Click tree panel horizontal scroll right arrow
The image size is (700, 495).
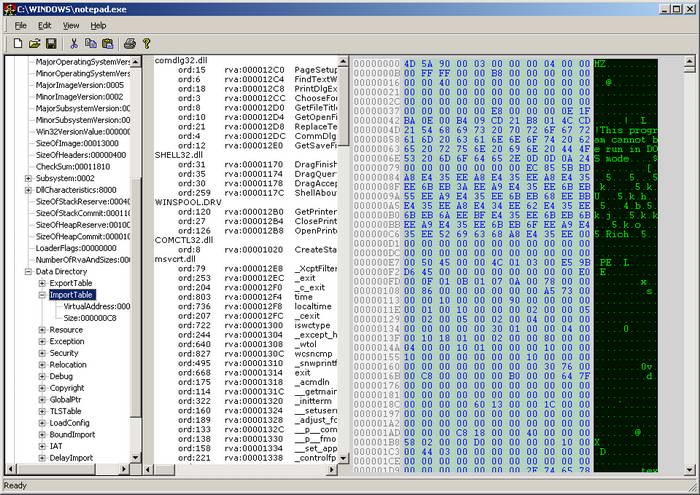point(124,469)
